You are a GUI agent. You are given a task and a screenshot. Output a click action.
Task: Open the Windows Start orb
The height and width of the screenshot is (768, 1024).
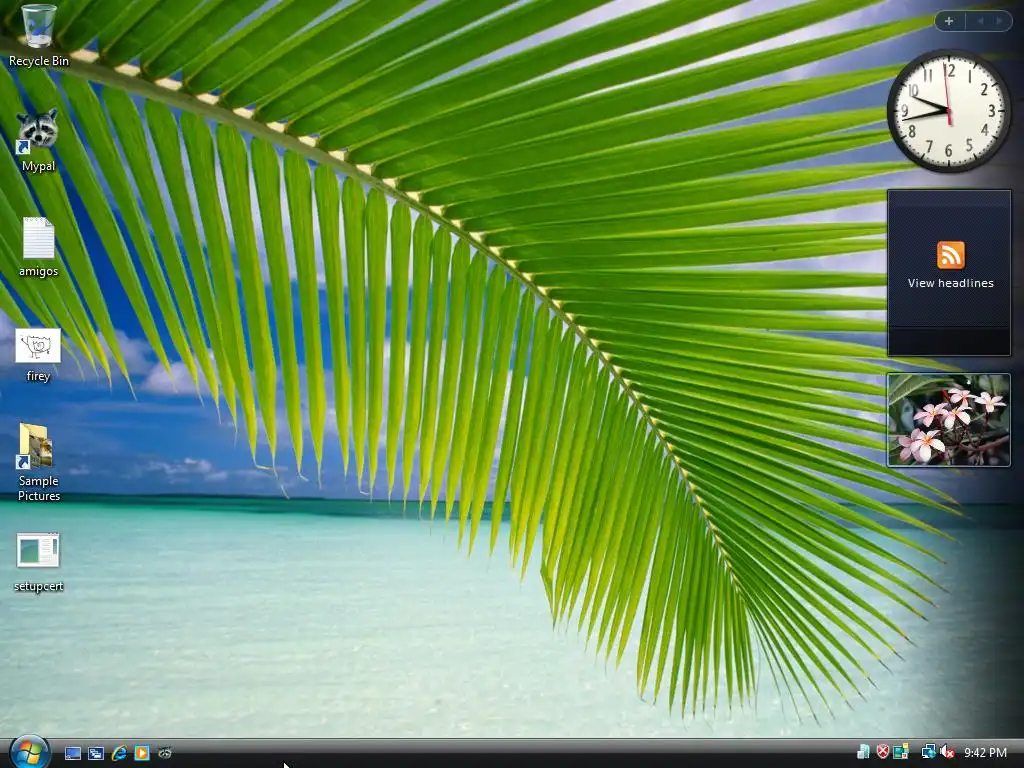click(29, 752)
